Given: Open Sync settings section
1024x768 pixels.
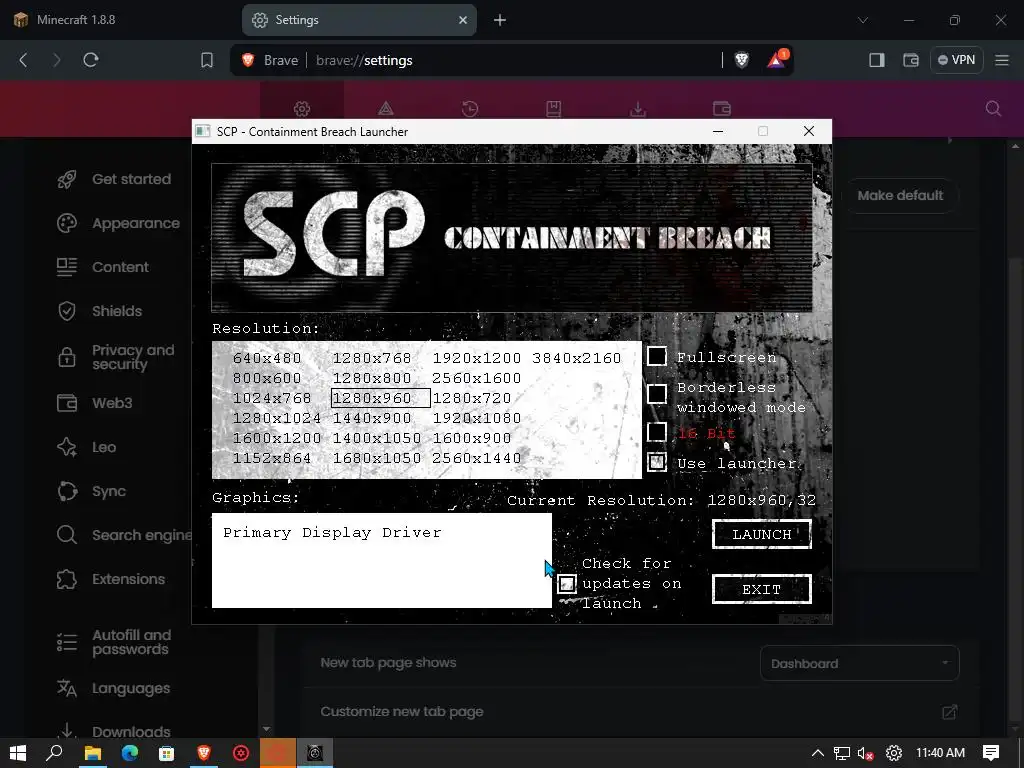Looking at the screenshot, I should click(91, 491).
